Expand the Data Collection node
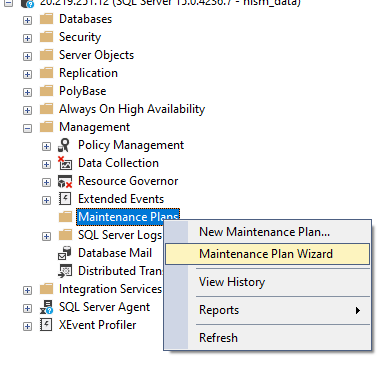The image size is (390, 366). coord(46,164)
